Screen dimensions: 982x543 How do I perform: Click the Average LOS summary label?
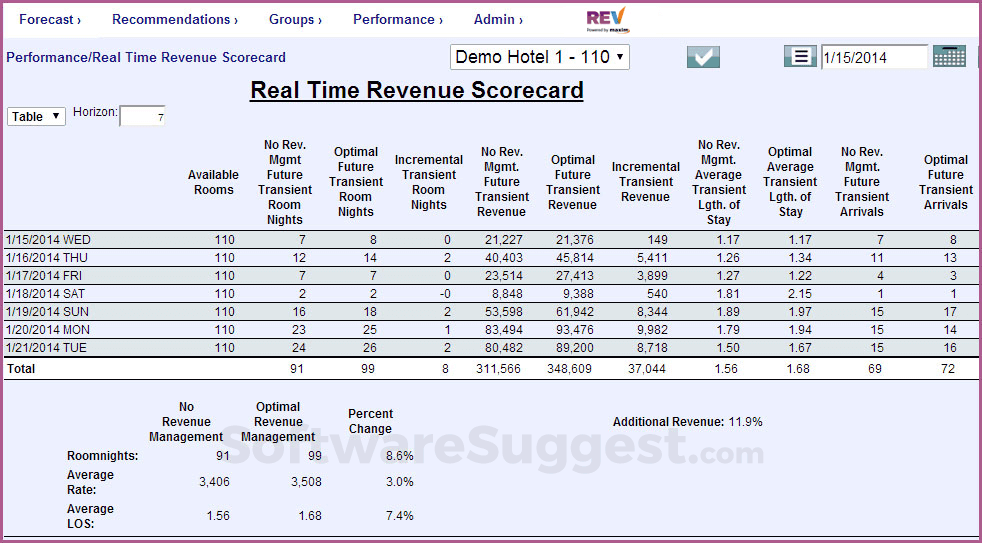pyautogui.click(x=91, y=515)
